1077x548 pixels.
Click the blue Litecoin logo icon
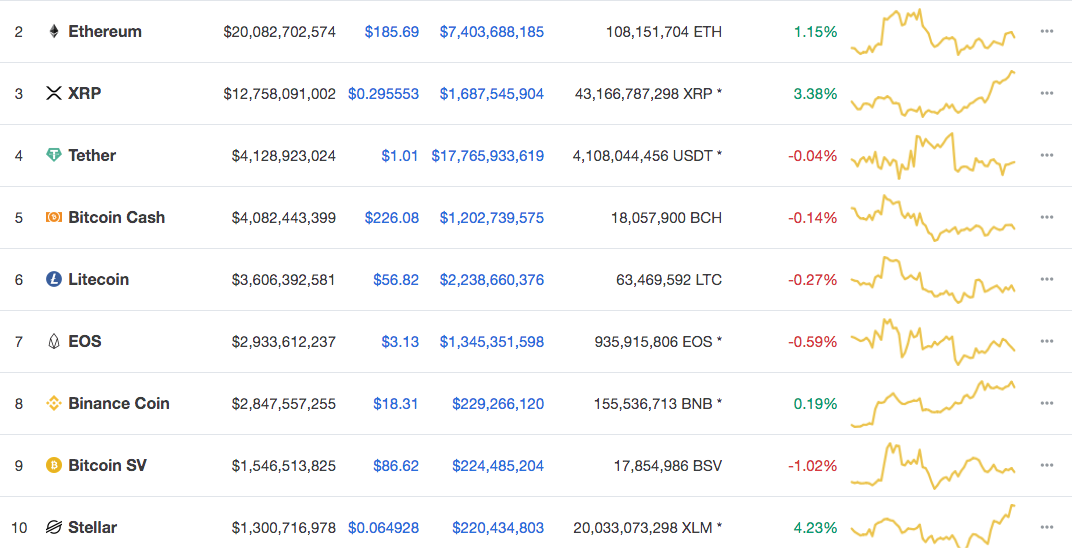pos(54,279)
